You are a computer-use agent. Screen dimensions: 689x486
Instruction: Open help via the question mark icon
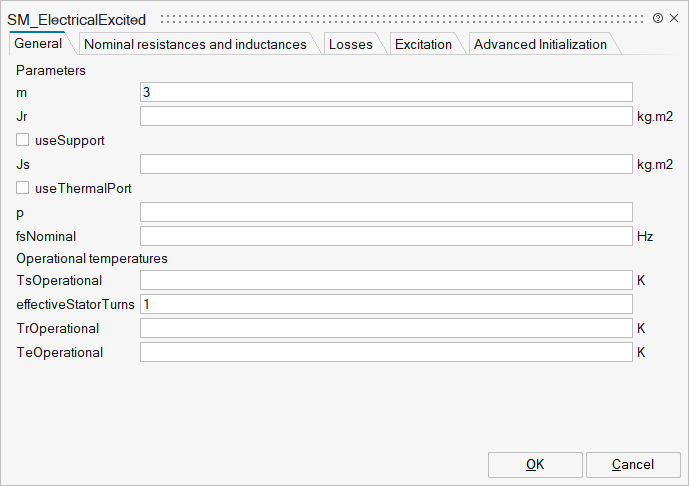point(657,18)
